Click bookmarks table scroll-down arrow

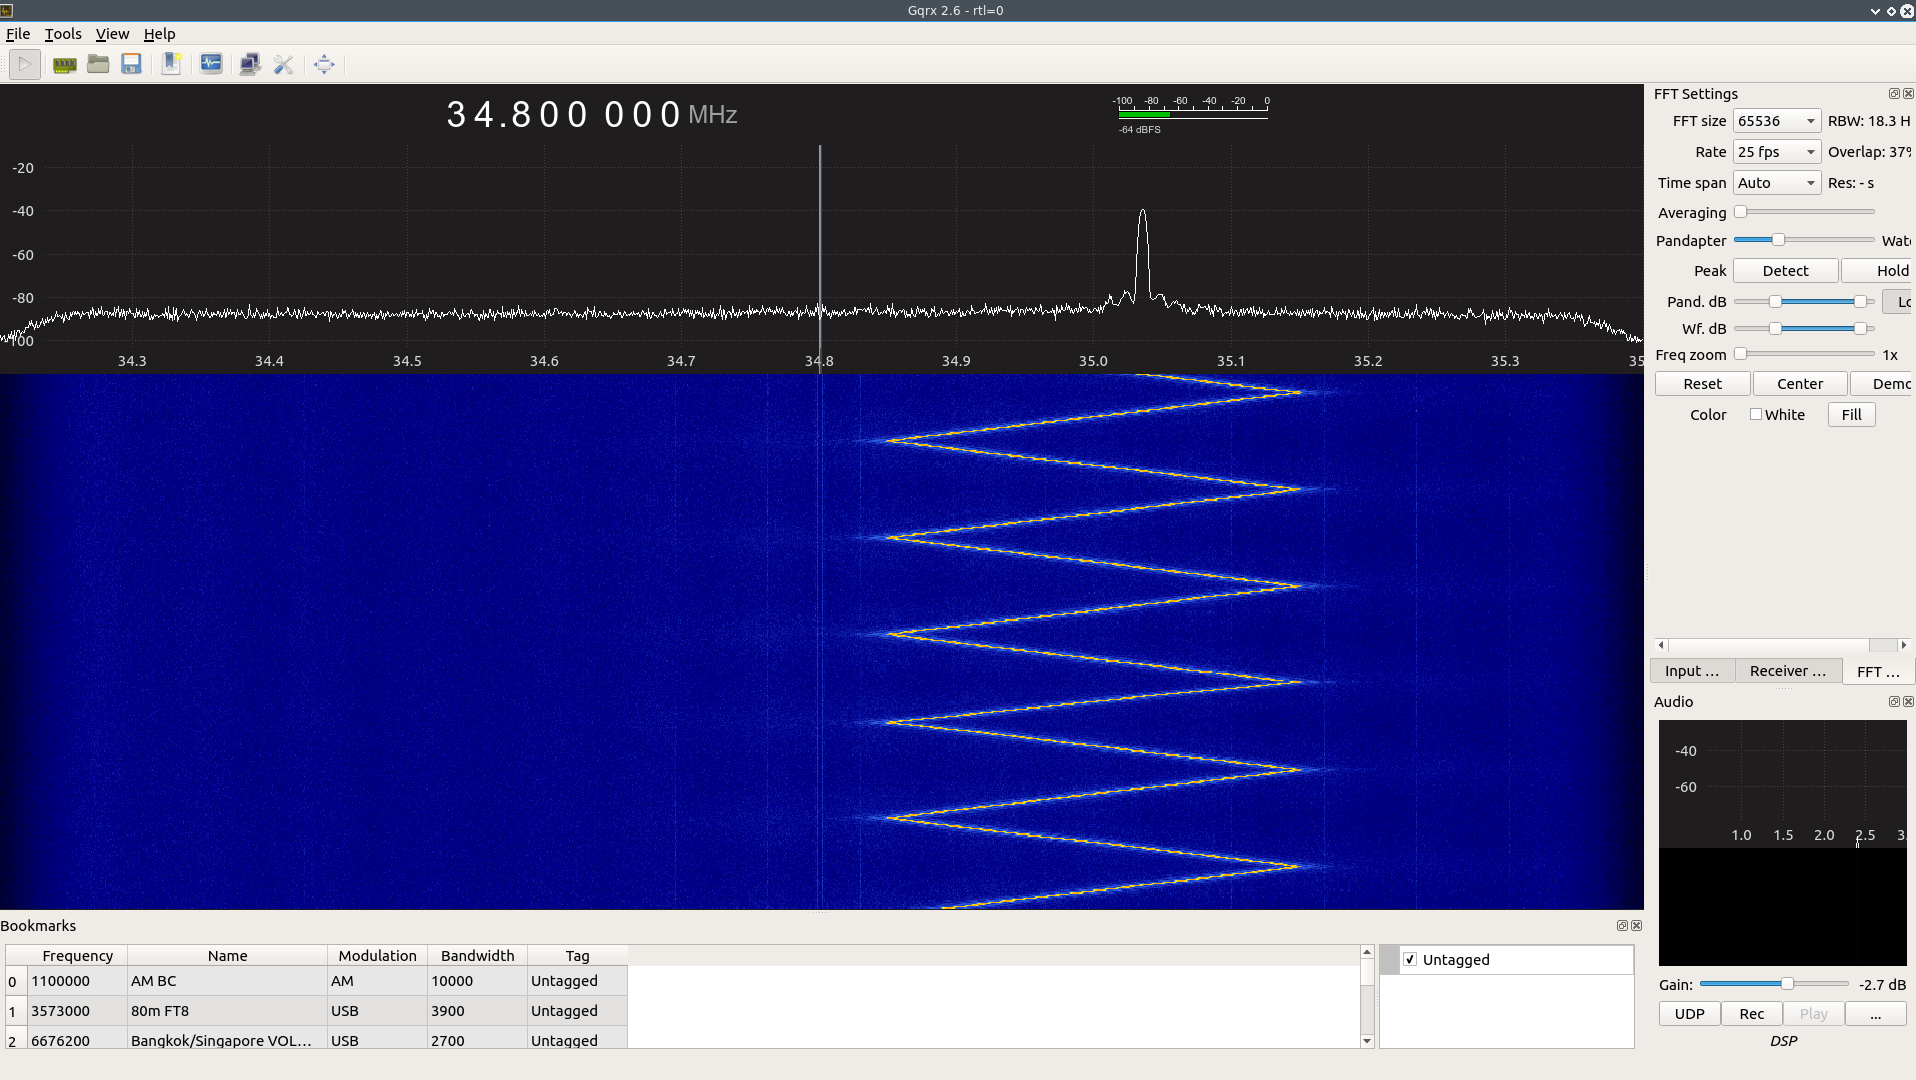pyautogui.click(x=1367, y=1041)
